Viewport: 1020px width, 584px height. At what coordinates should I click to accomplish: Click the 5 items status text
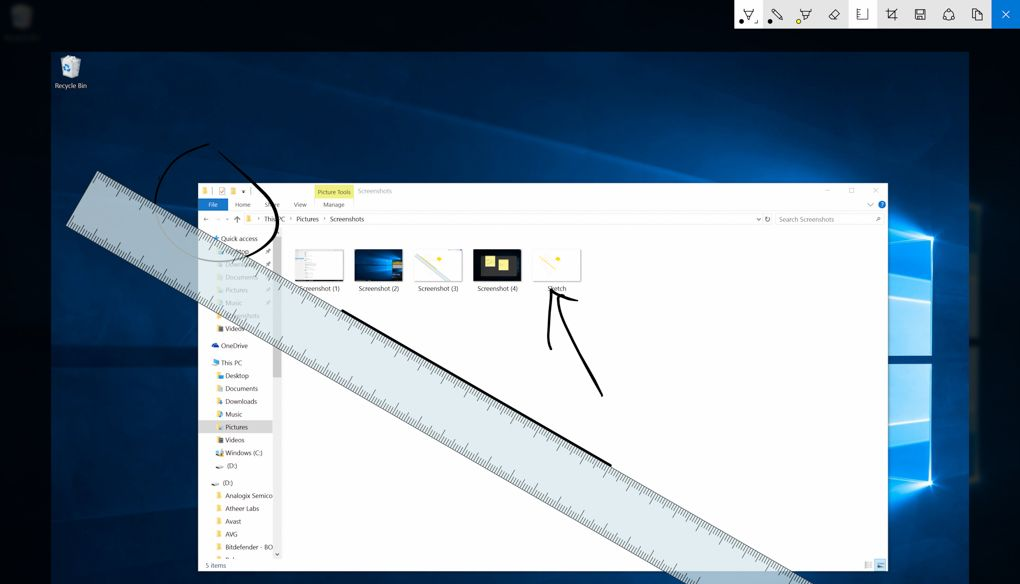[x=215, y=566]
